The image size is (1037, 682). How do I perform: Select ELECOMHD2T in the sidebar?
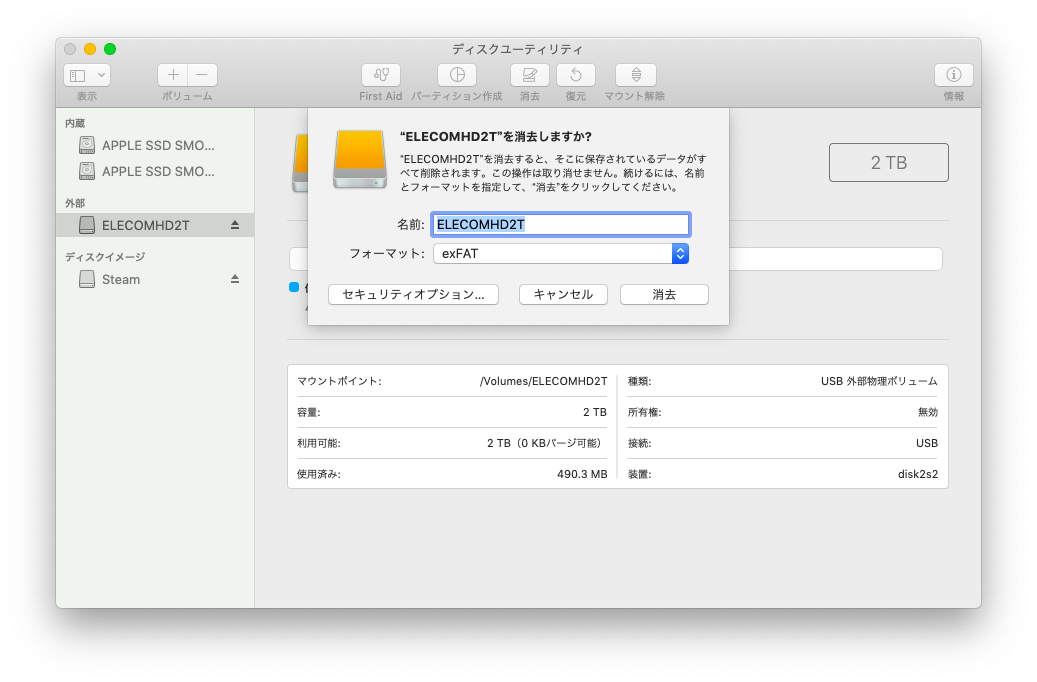click(x=145, y=225)
